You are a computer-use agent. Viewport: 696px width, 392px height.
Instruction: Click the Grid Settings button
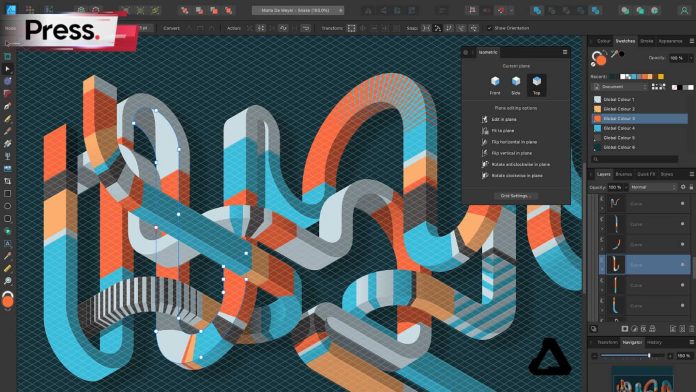click(x=516, y=196)
